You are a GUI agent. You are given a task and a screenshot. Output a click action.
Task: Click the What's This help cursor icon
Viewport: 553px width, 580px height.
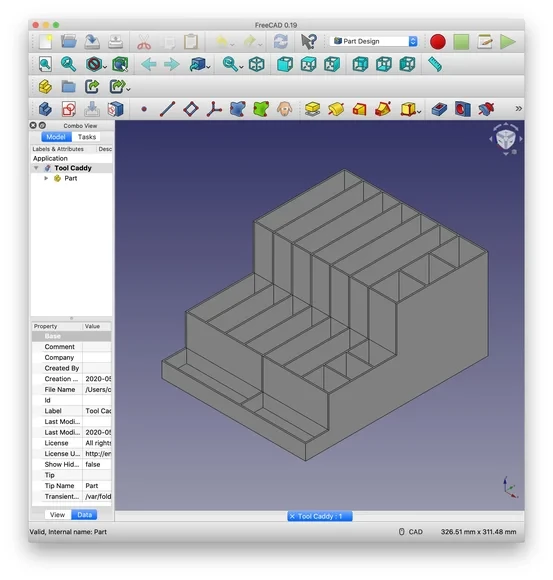(x=308, y=42)
